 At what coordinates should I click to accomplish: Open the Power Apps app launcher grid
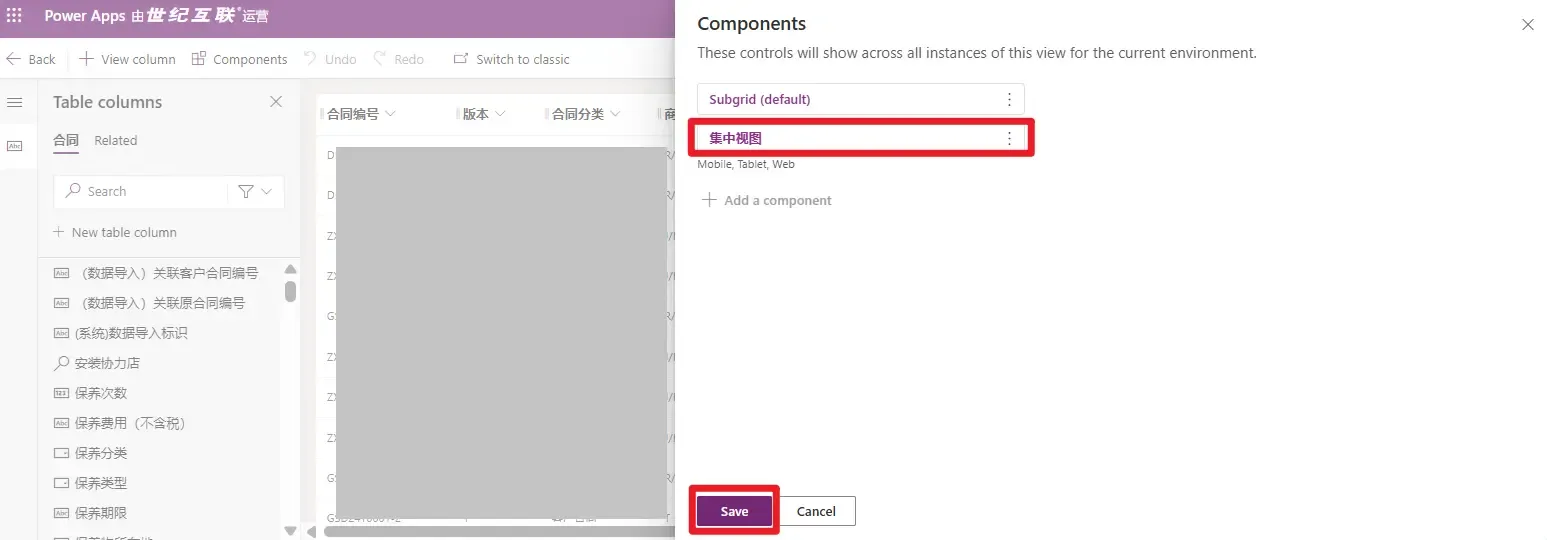point(14,17)
